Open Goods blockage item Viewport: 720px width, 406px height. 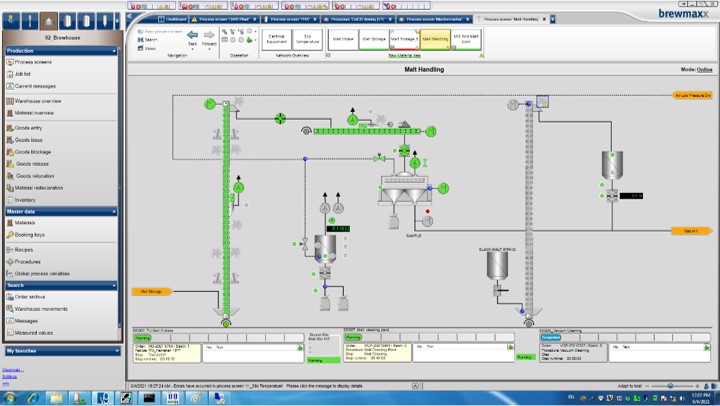coord(37,151)
